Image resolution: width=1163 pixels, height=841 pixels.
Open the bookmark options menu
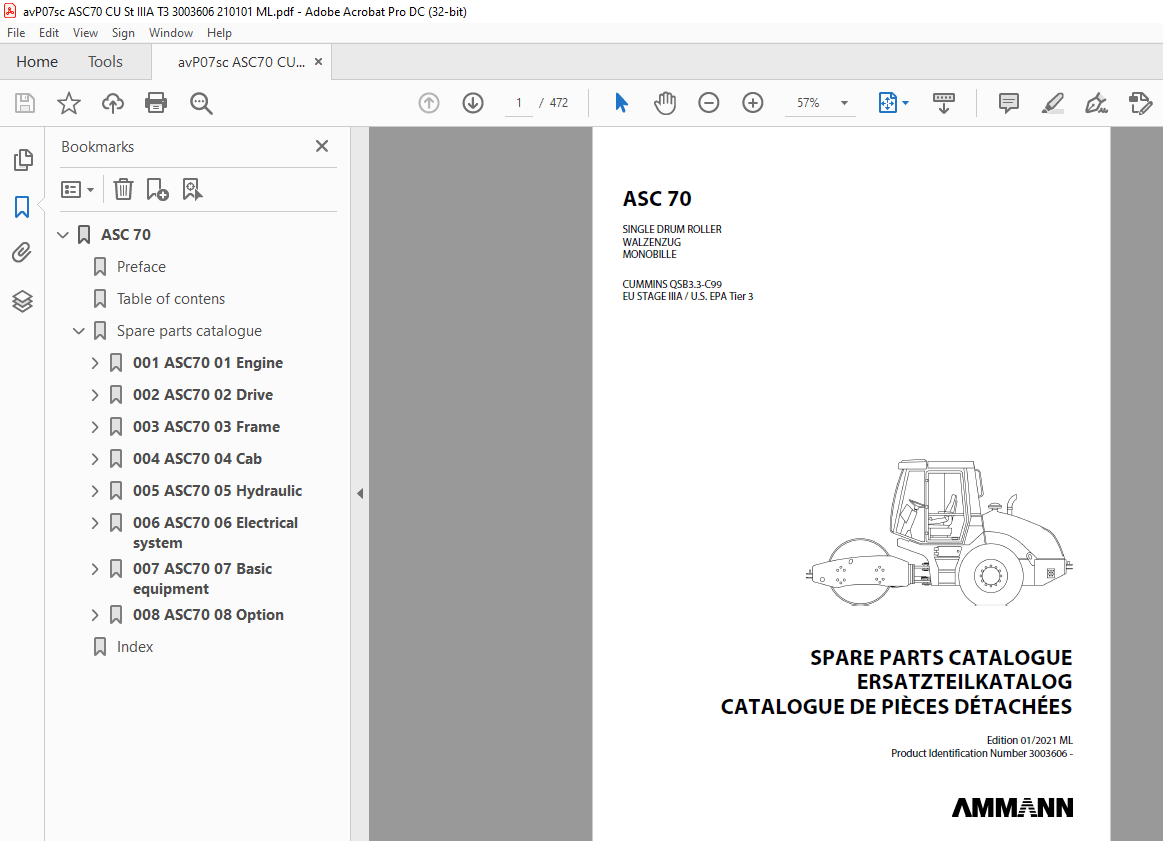coord(77,189)
